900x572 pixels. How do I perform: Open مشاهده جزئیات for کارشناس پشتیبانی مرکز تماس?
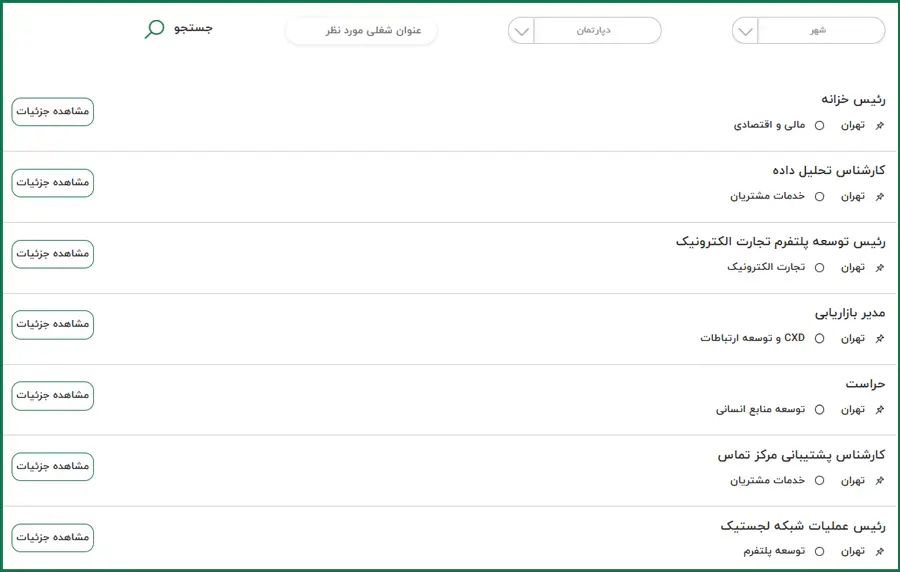[x=53, y=467]
